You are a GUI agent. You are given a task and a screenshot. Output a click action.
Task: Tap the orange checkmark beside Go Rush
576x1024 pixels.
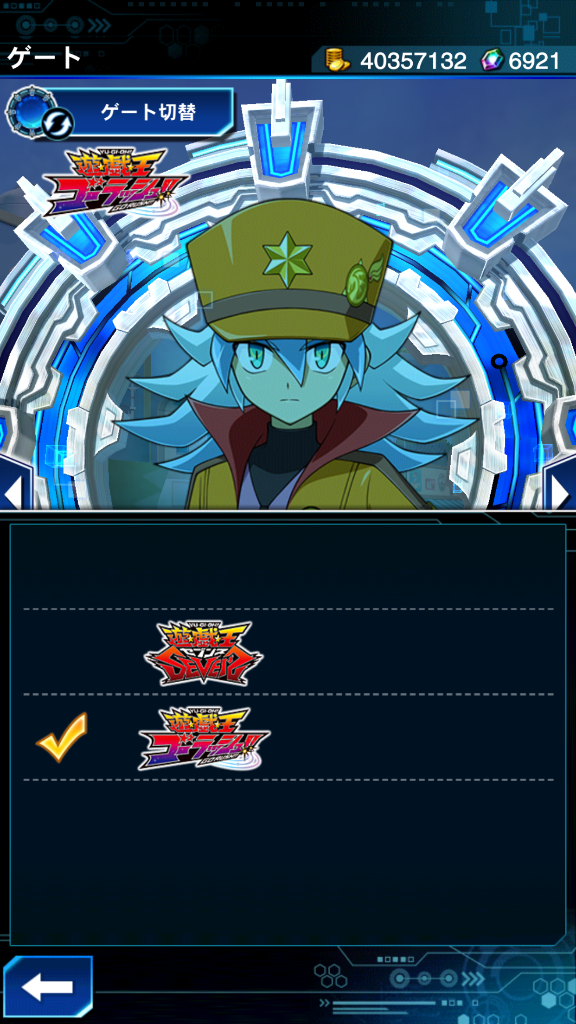(62, 737)
